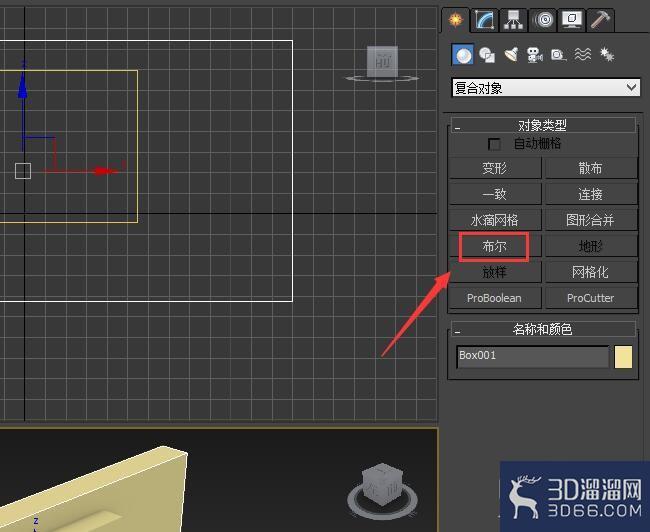Viewport: 650px width, 532px height.
Task: Collapse the 对象类型 rollout
Action: point(543,125)
